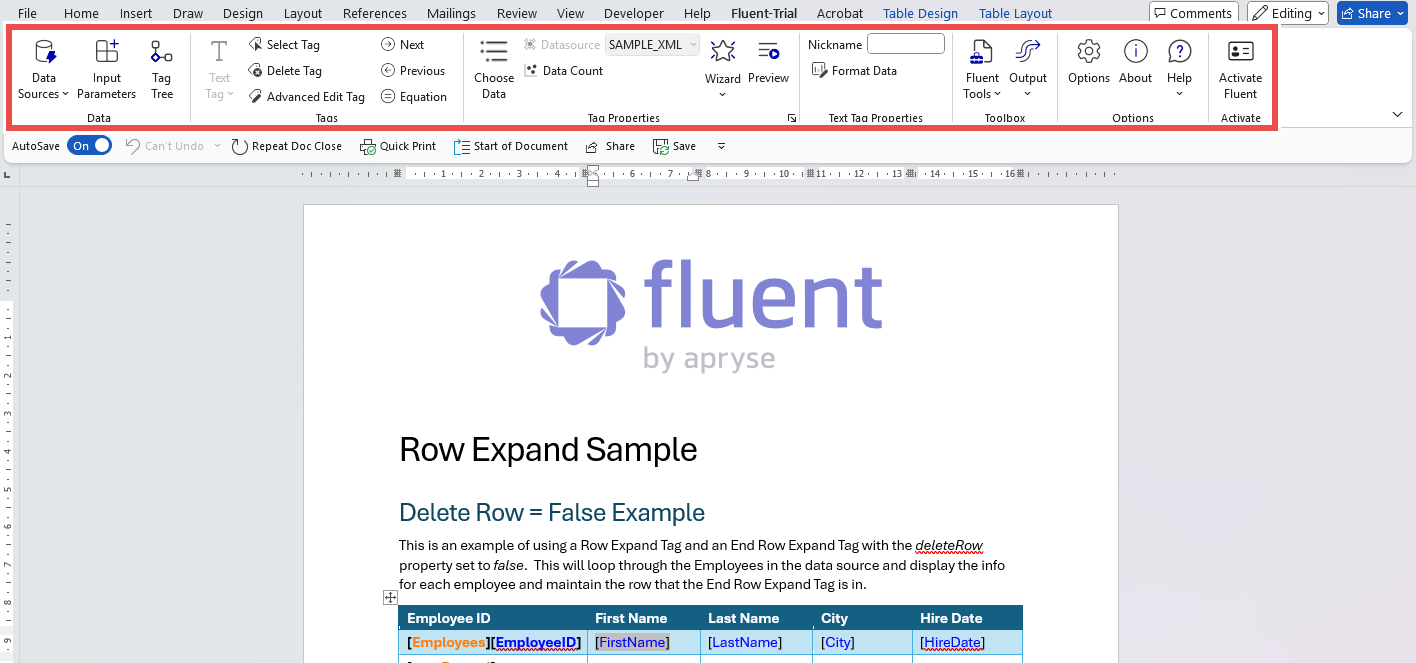This screenshot has width=1416, height=663.
Task: Open the About info icon
Action: point(1135,62)
